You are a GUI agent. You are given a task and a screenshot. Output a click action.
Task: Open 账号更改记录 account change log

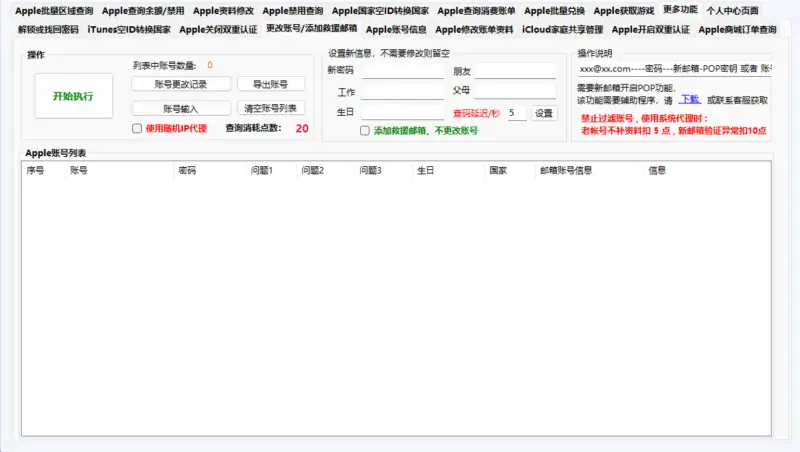point(181,84)
